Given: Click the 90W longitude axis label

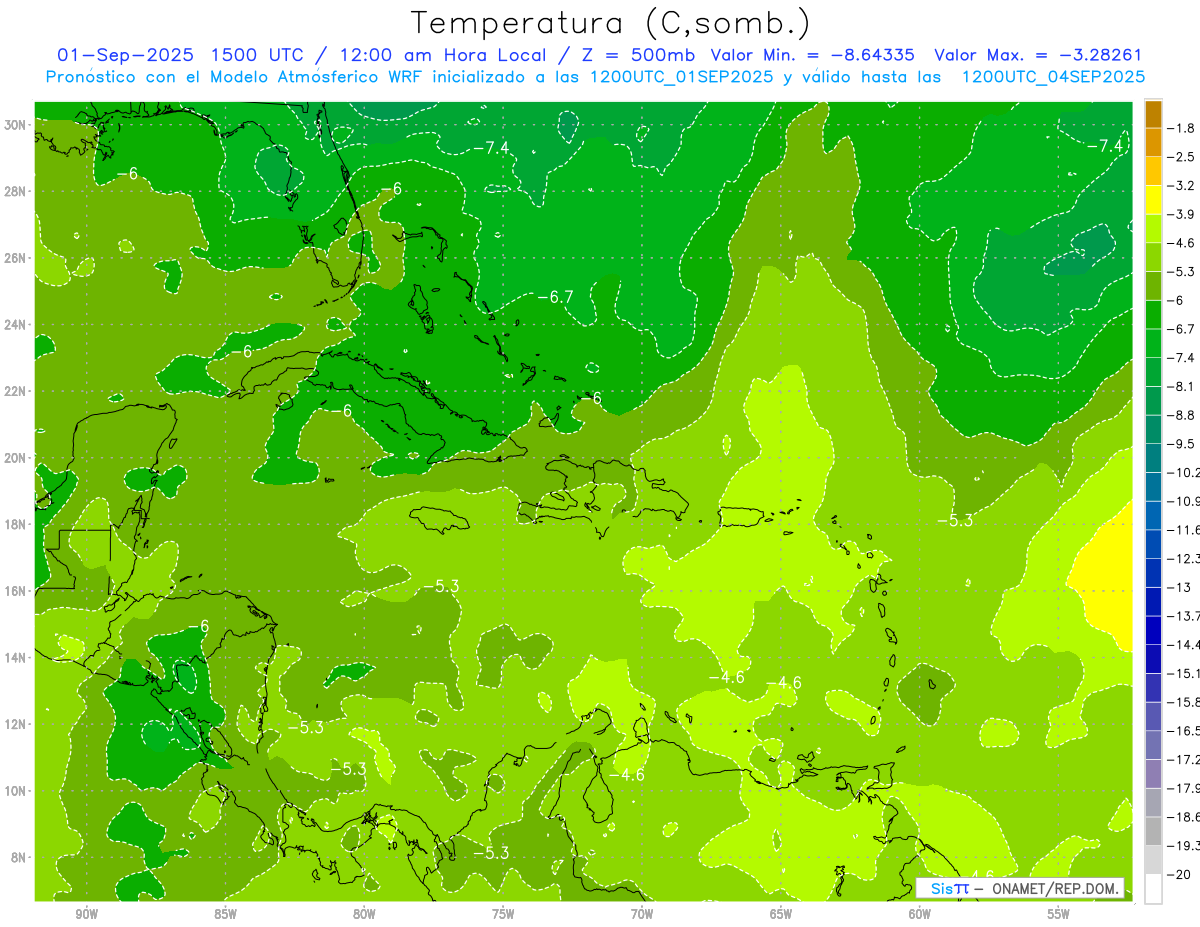Looking at the screenshot, I should point(87,914).
